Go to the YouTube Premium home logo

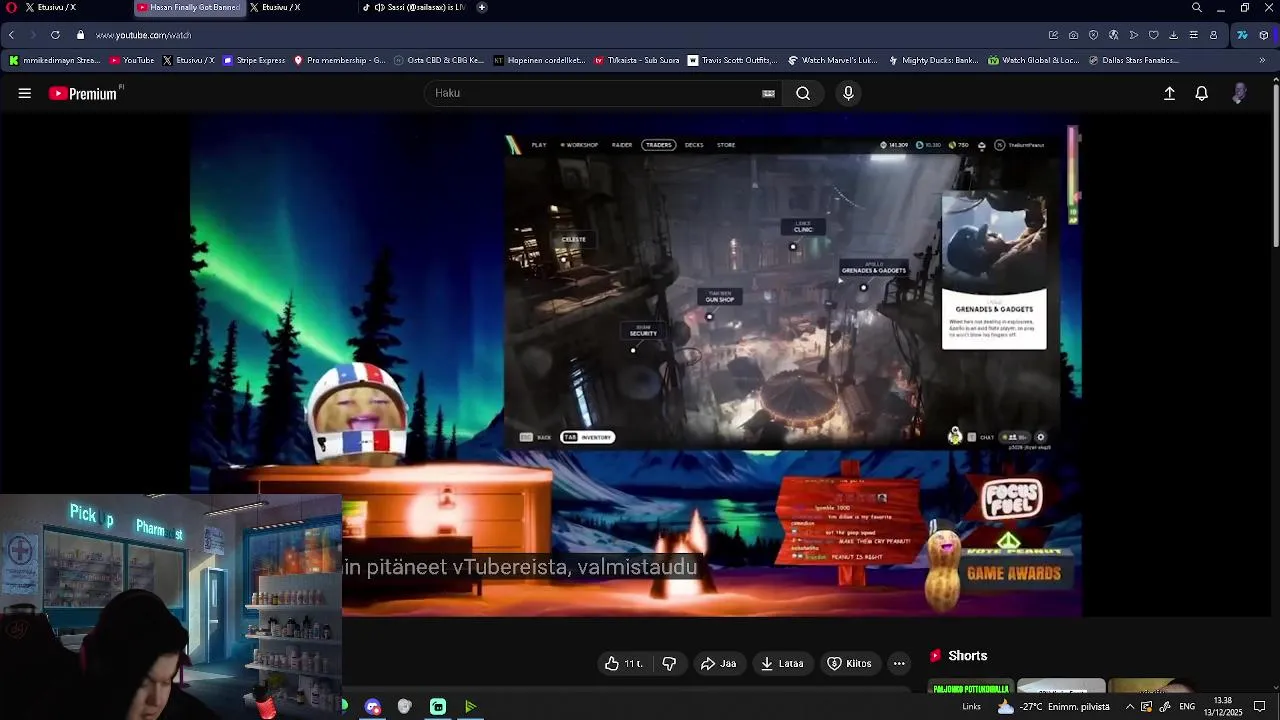tap(84, 93)
